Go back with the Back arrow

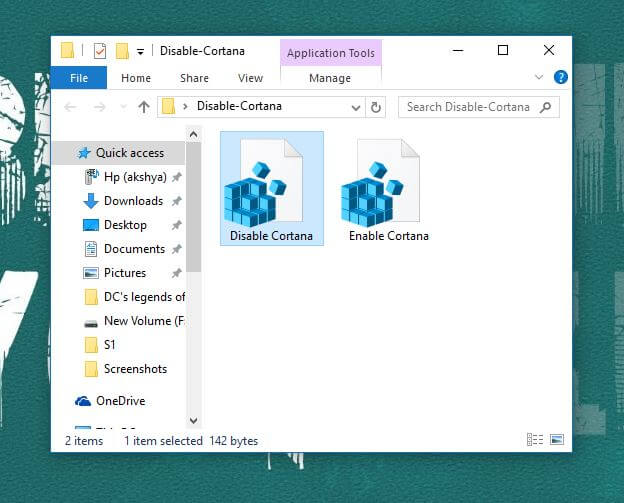[70, 107]
